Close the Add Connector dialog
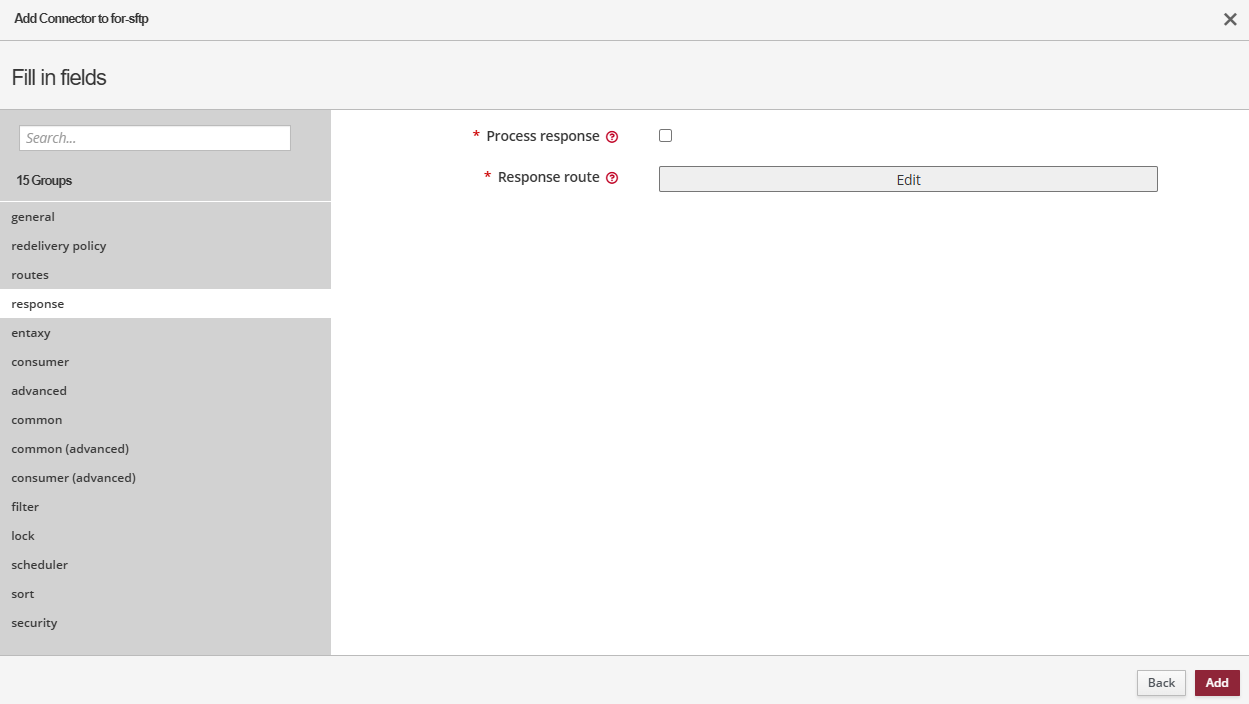The height and width of the screenshot is (704, 1249). [1230, 19]
